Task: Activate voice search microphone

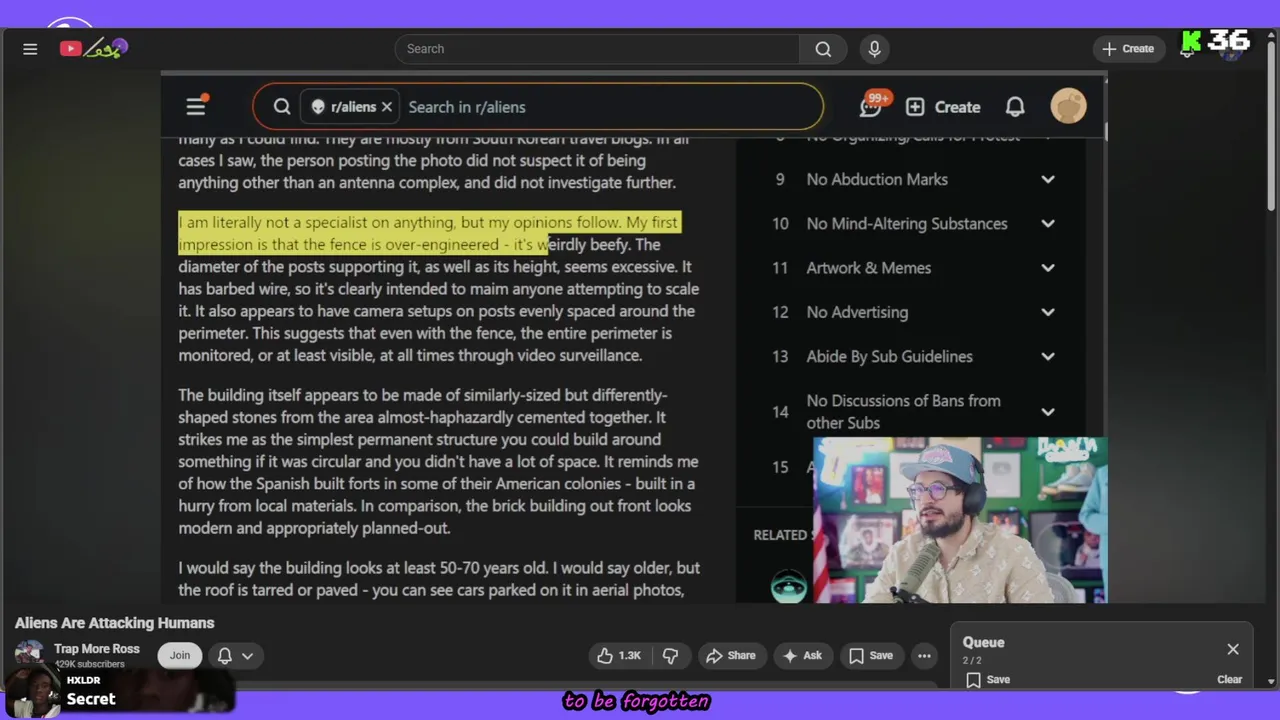Action: coord(875,49)
